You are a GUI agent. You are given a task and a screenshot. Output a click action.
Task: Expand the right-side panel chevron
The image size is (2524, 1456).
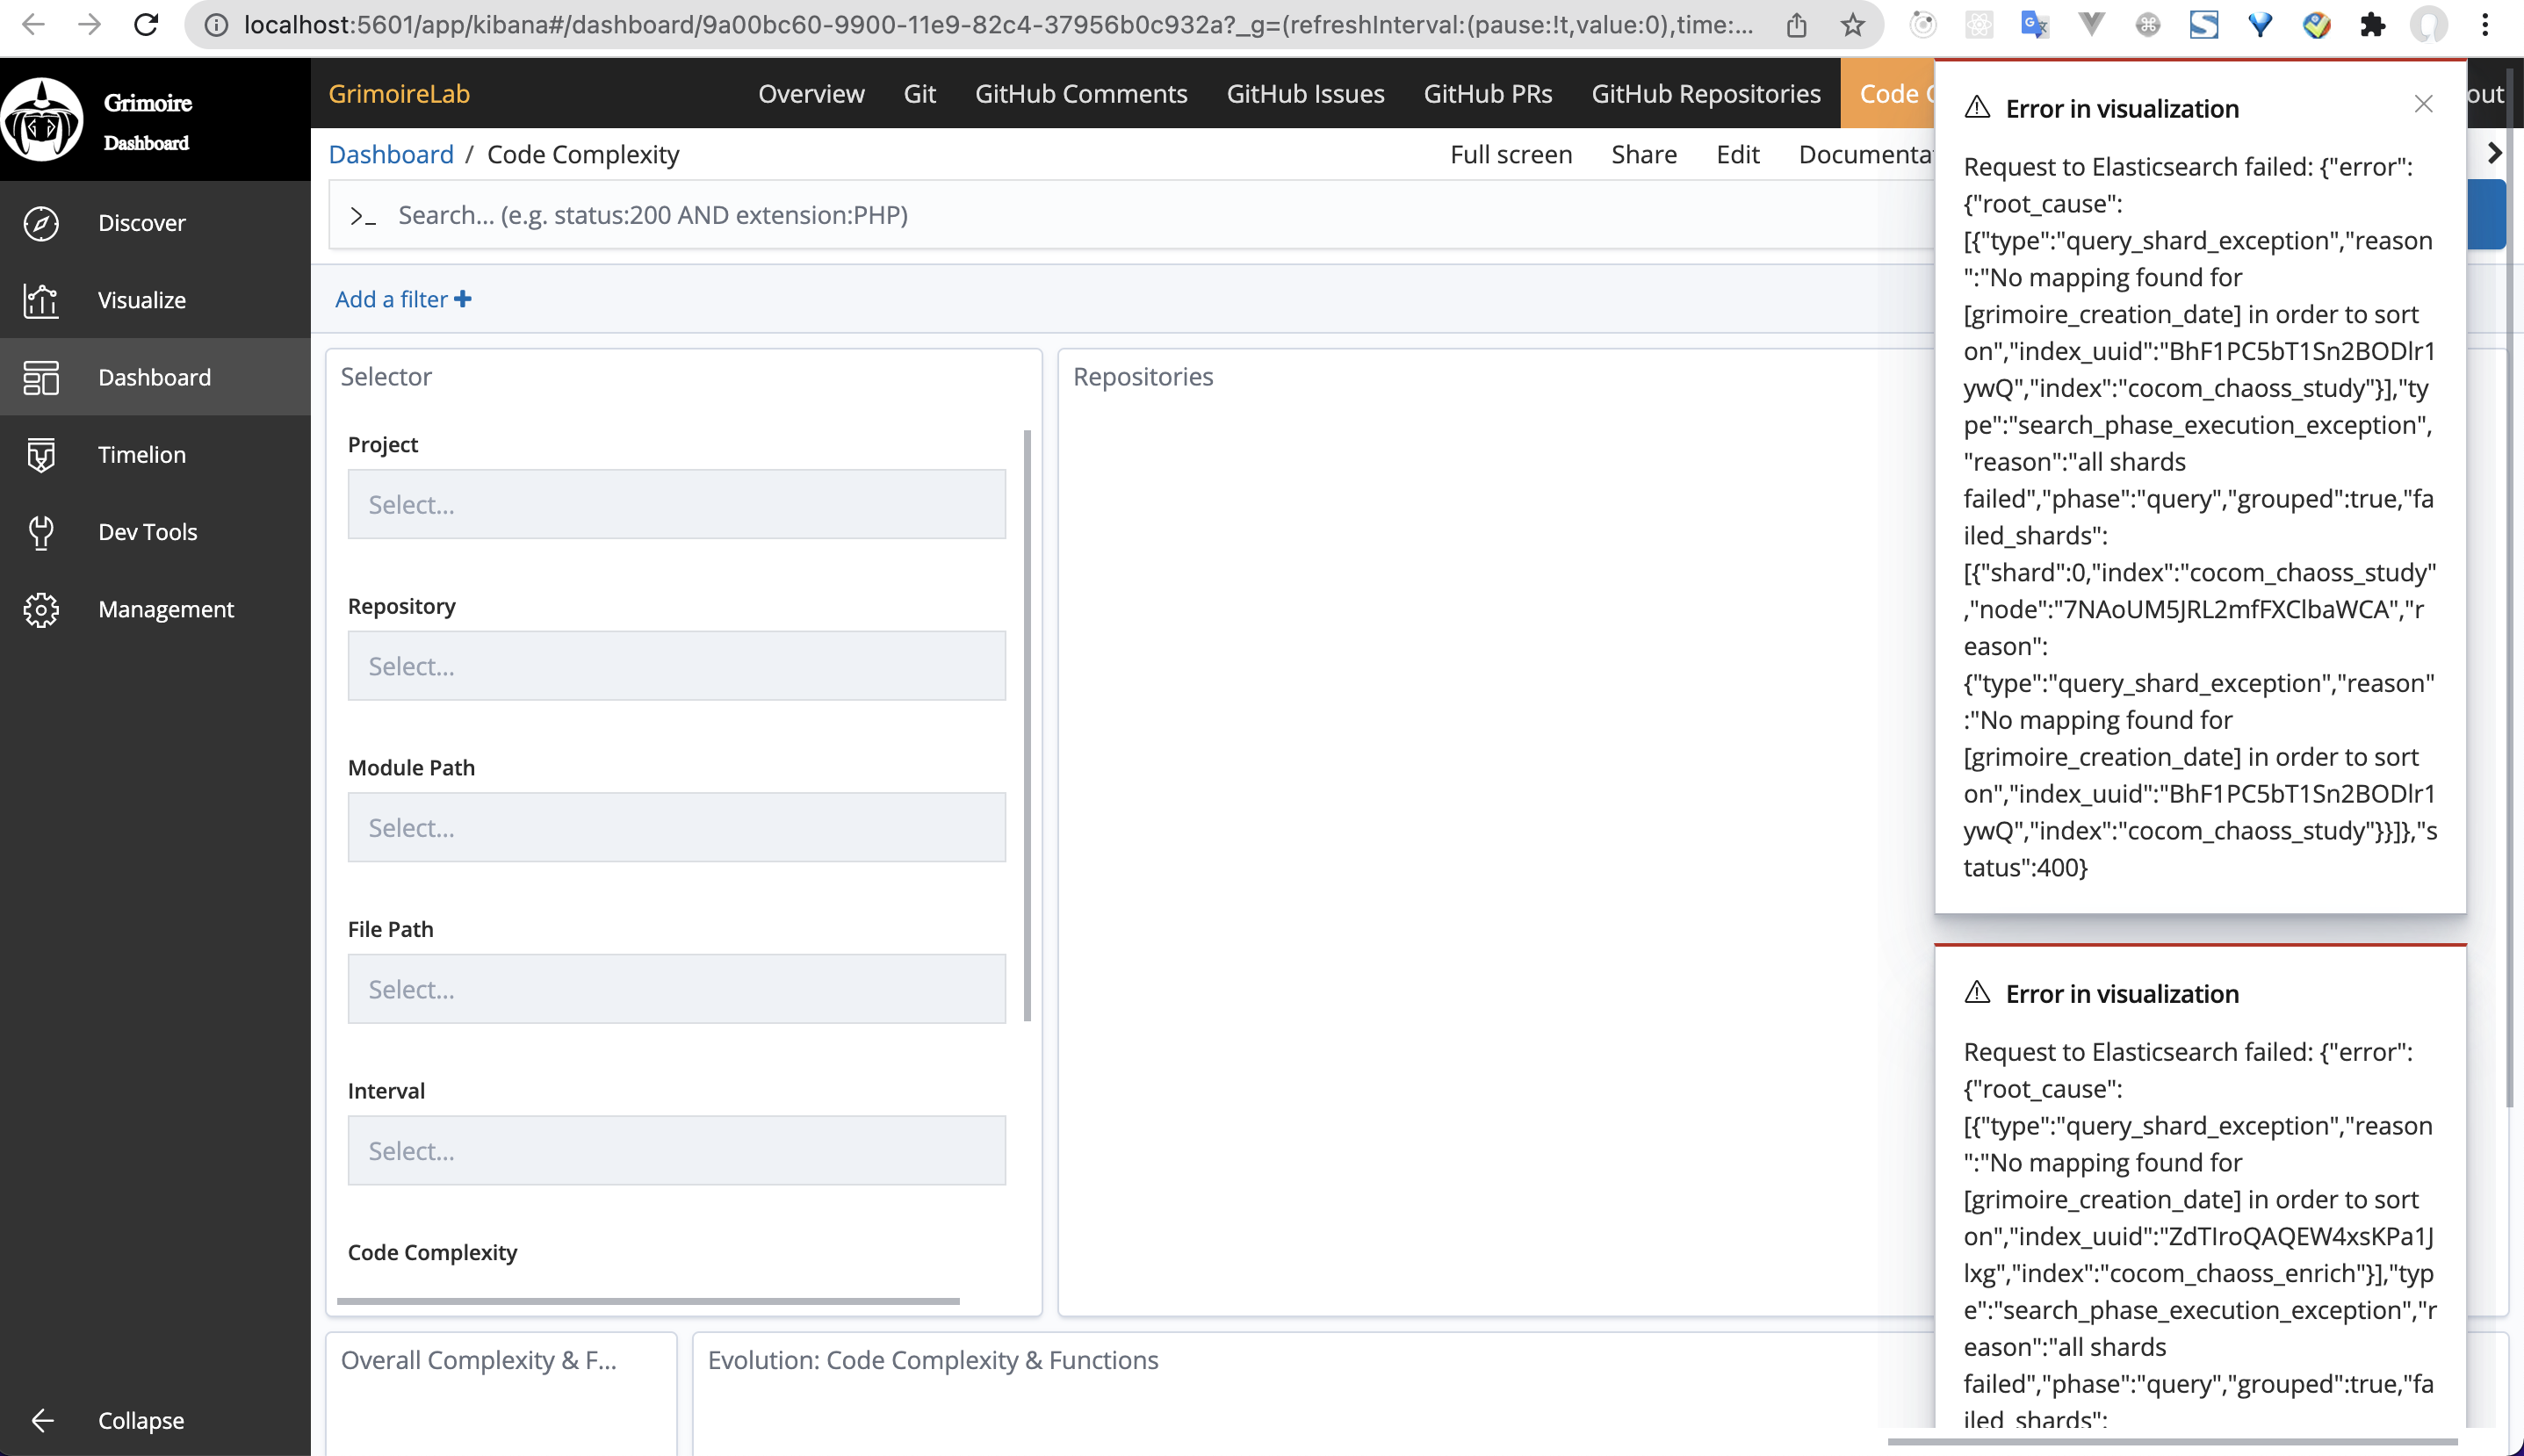tap(2494, 153)
